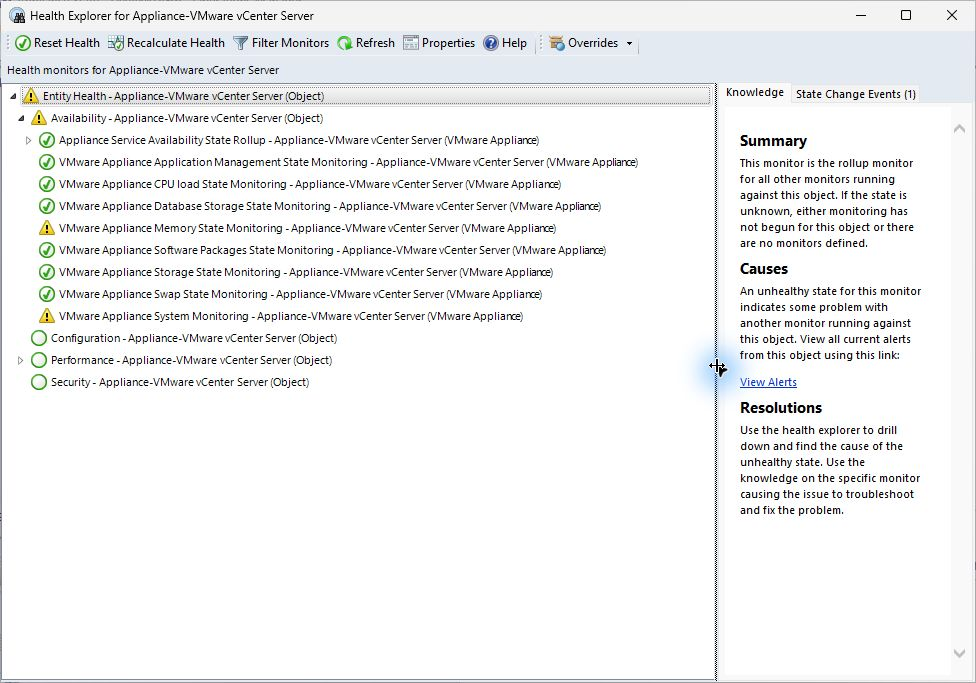Open the Overrides dropdown arrow
The image size is (976, 683).
pyautogui.click(x=629, y=43)
